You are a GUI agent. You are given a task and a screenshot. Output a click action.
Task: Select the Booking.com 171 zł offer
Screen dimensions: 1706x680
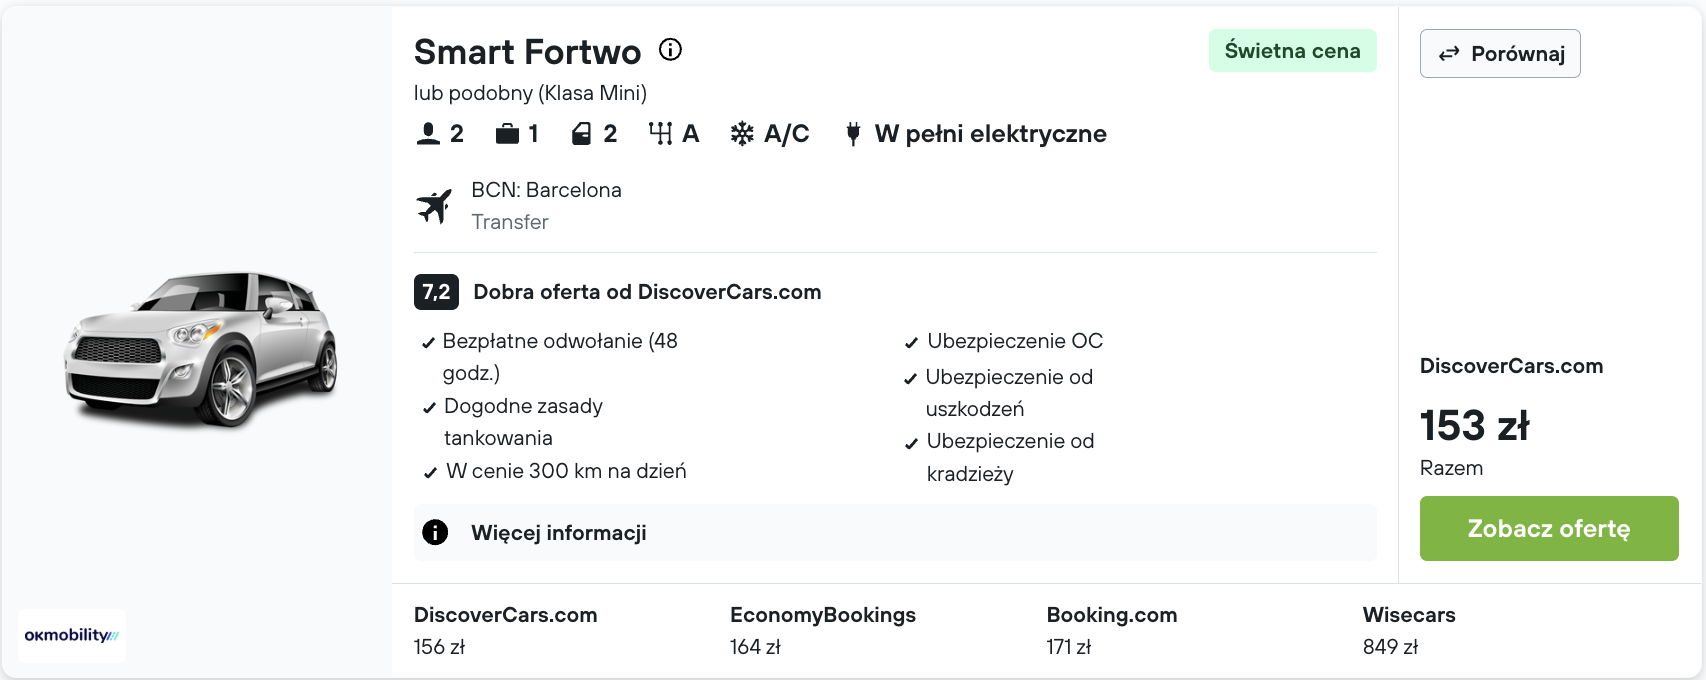tap(1111, 631)
